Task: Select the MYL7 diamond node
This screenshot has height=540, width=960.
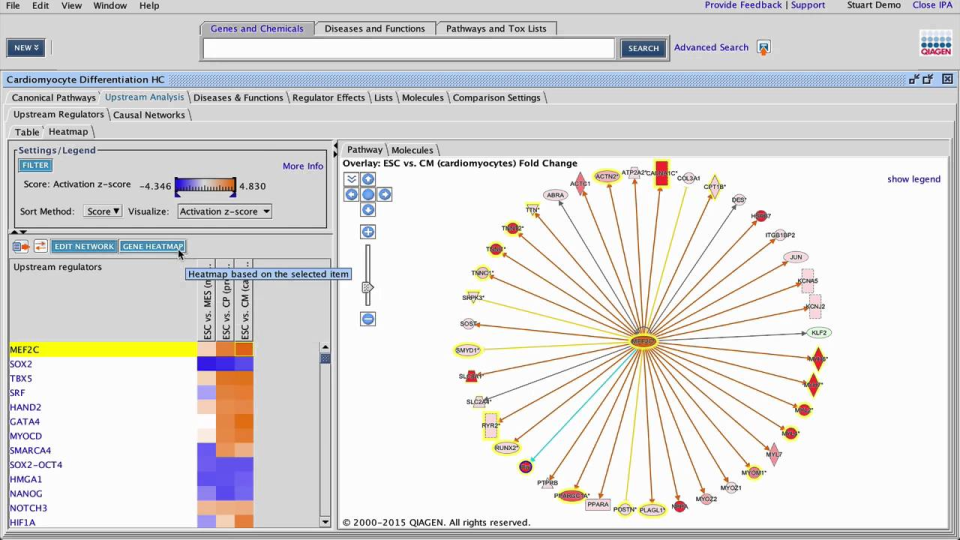Action: pyautogui.click(x=774, y=454)
